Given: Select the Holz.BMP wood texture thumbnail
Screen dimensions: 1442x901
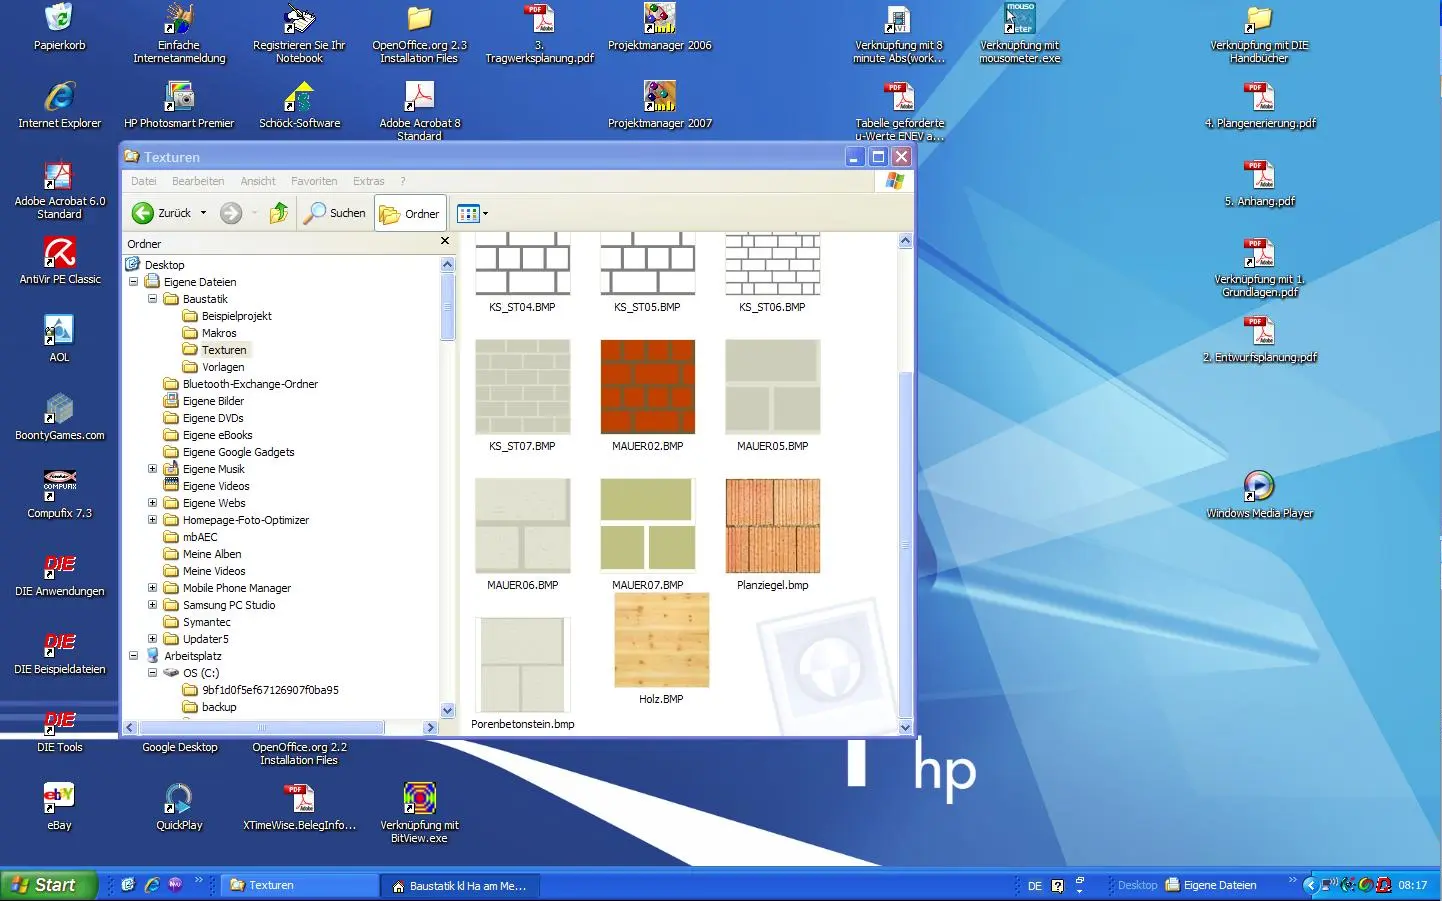Looking at the screenshot, I should coord(662,640).
